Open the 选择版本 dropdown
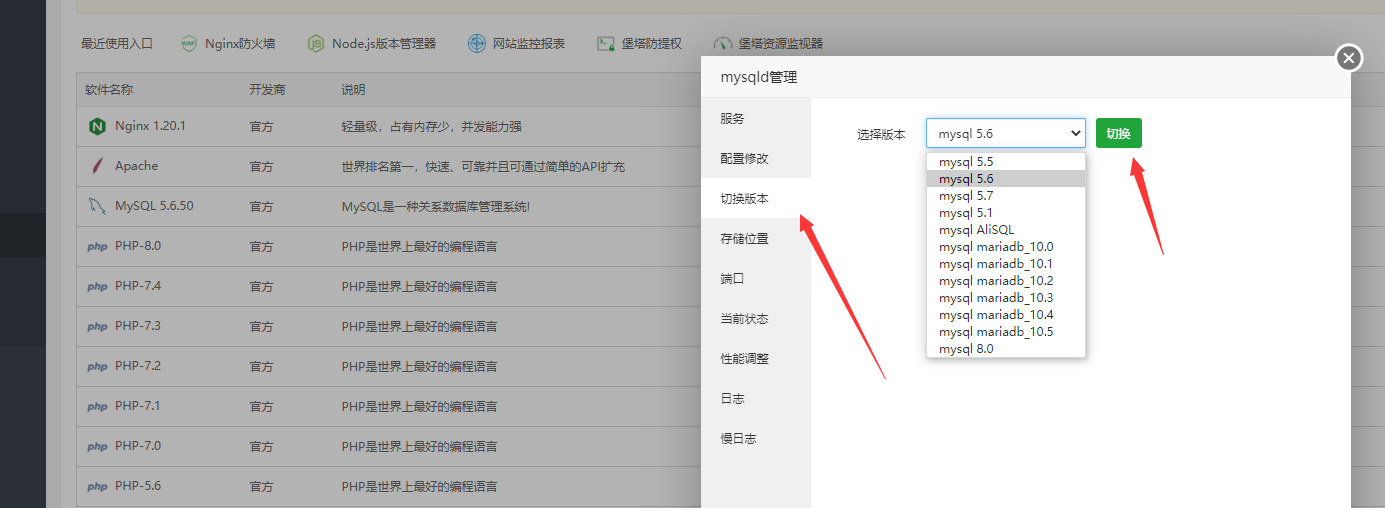Viewport: 1385px width, 508px height. 1006,133
